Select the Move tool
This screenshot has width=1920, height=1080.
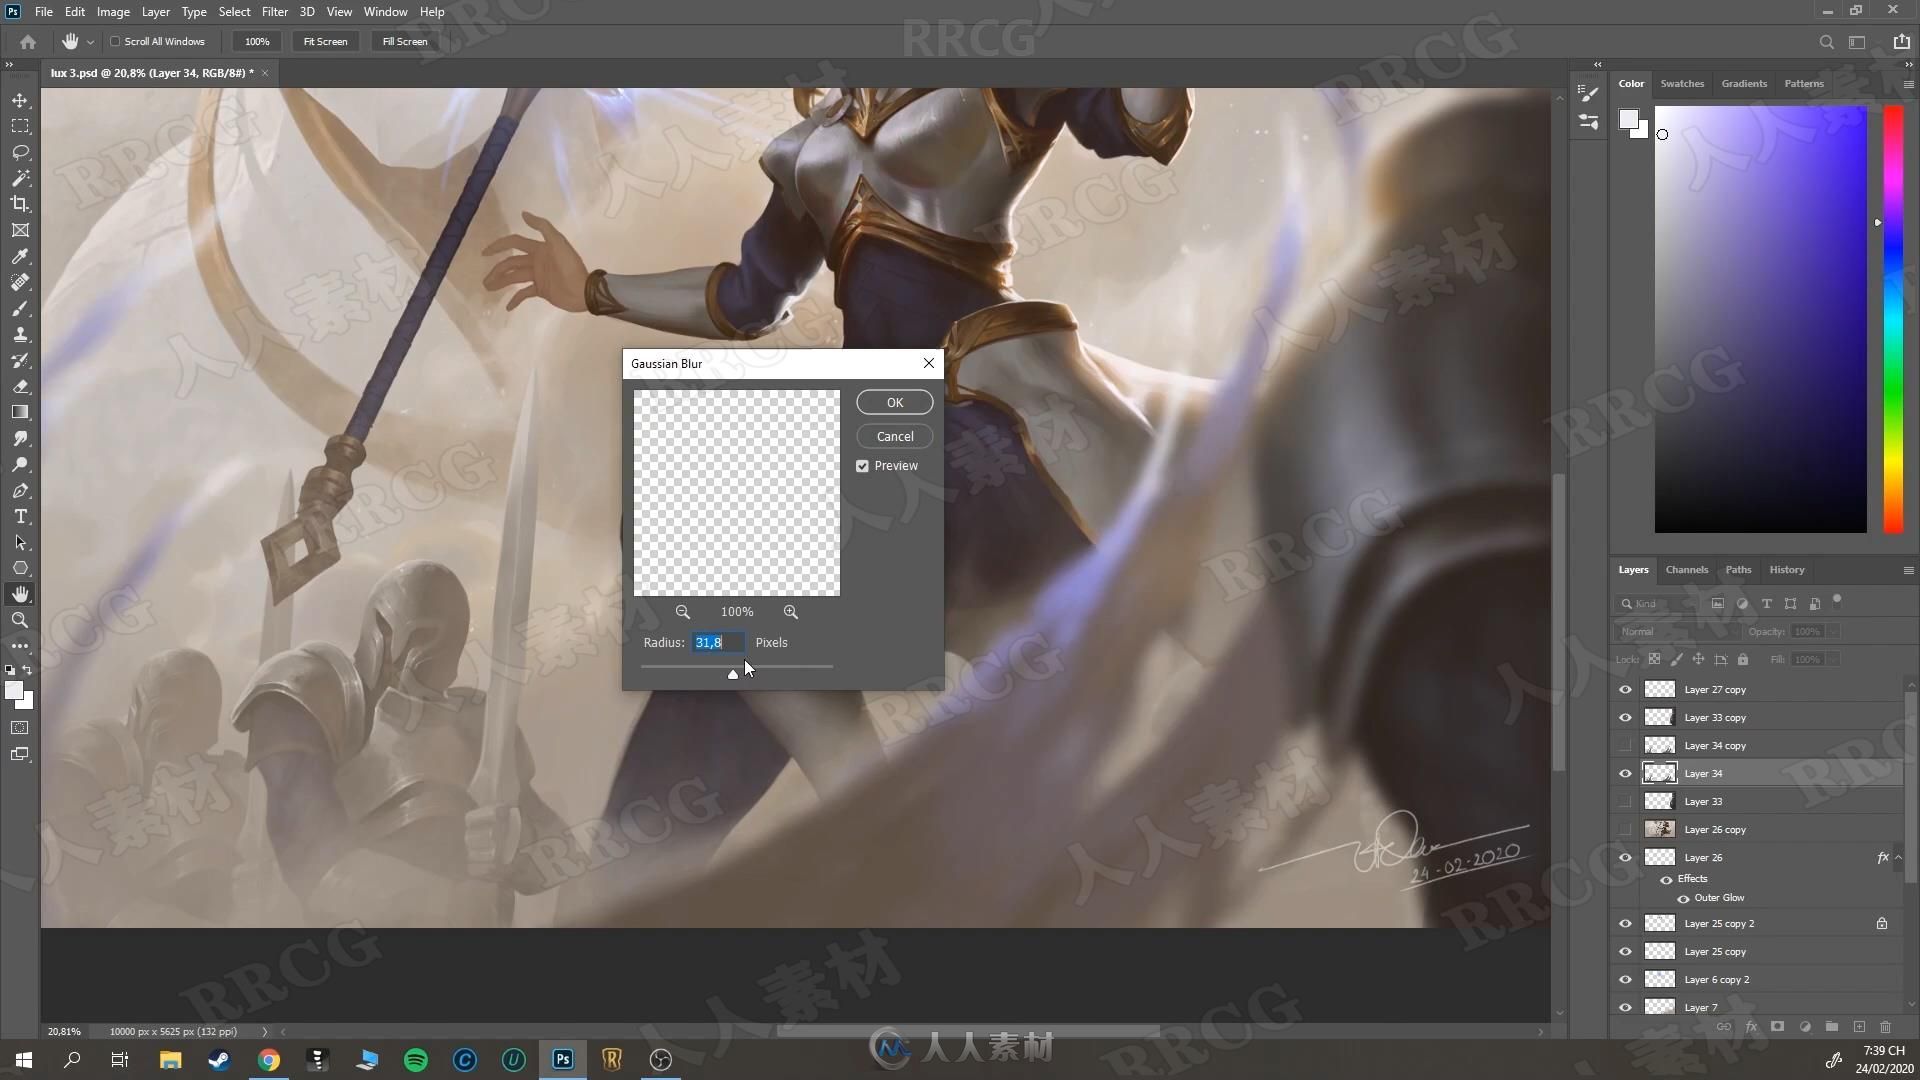20,100
